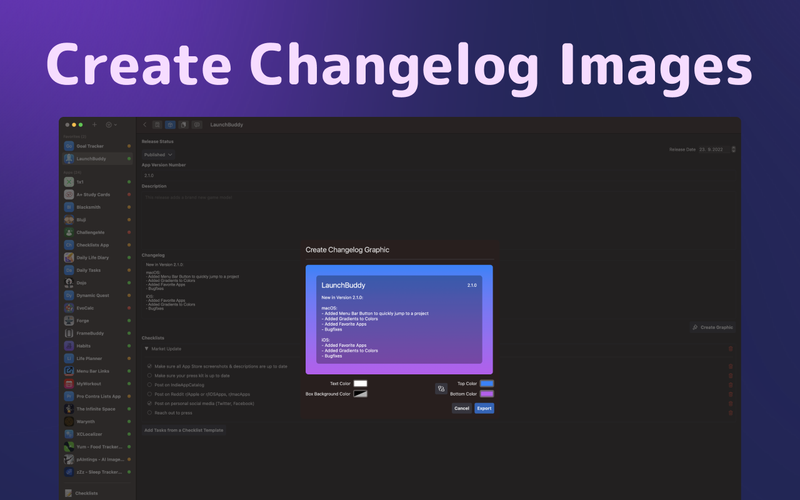The image size is (800, 500).
Task: Select the Yum - Food Tracker row
Action: 97,446
